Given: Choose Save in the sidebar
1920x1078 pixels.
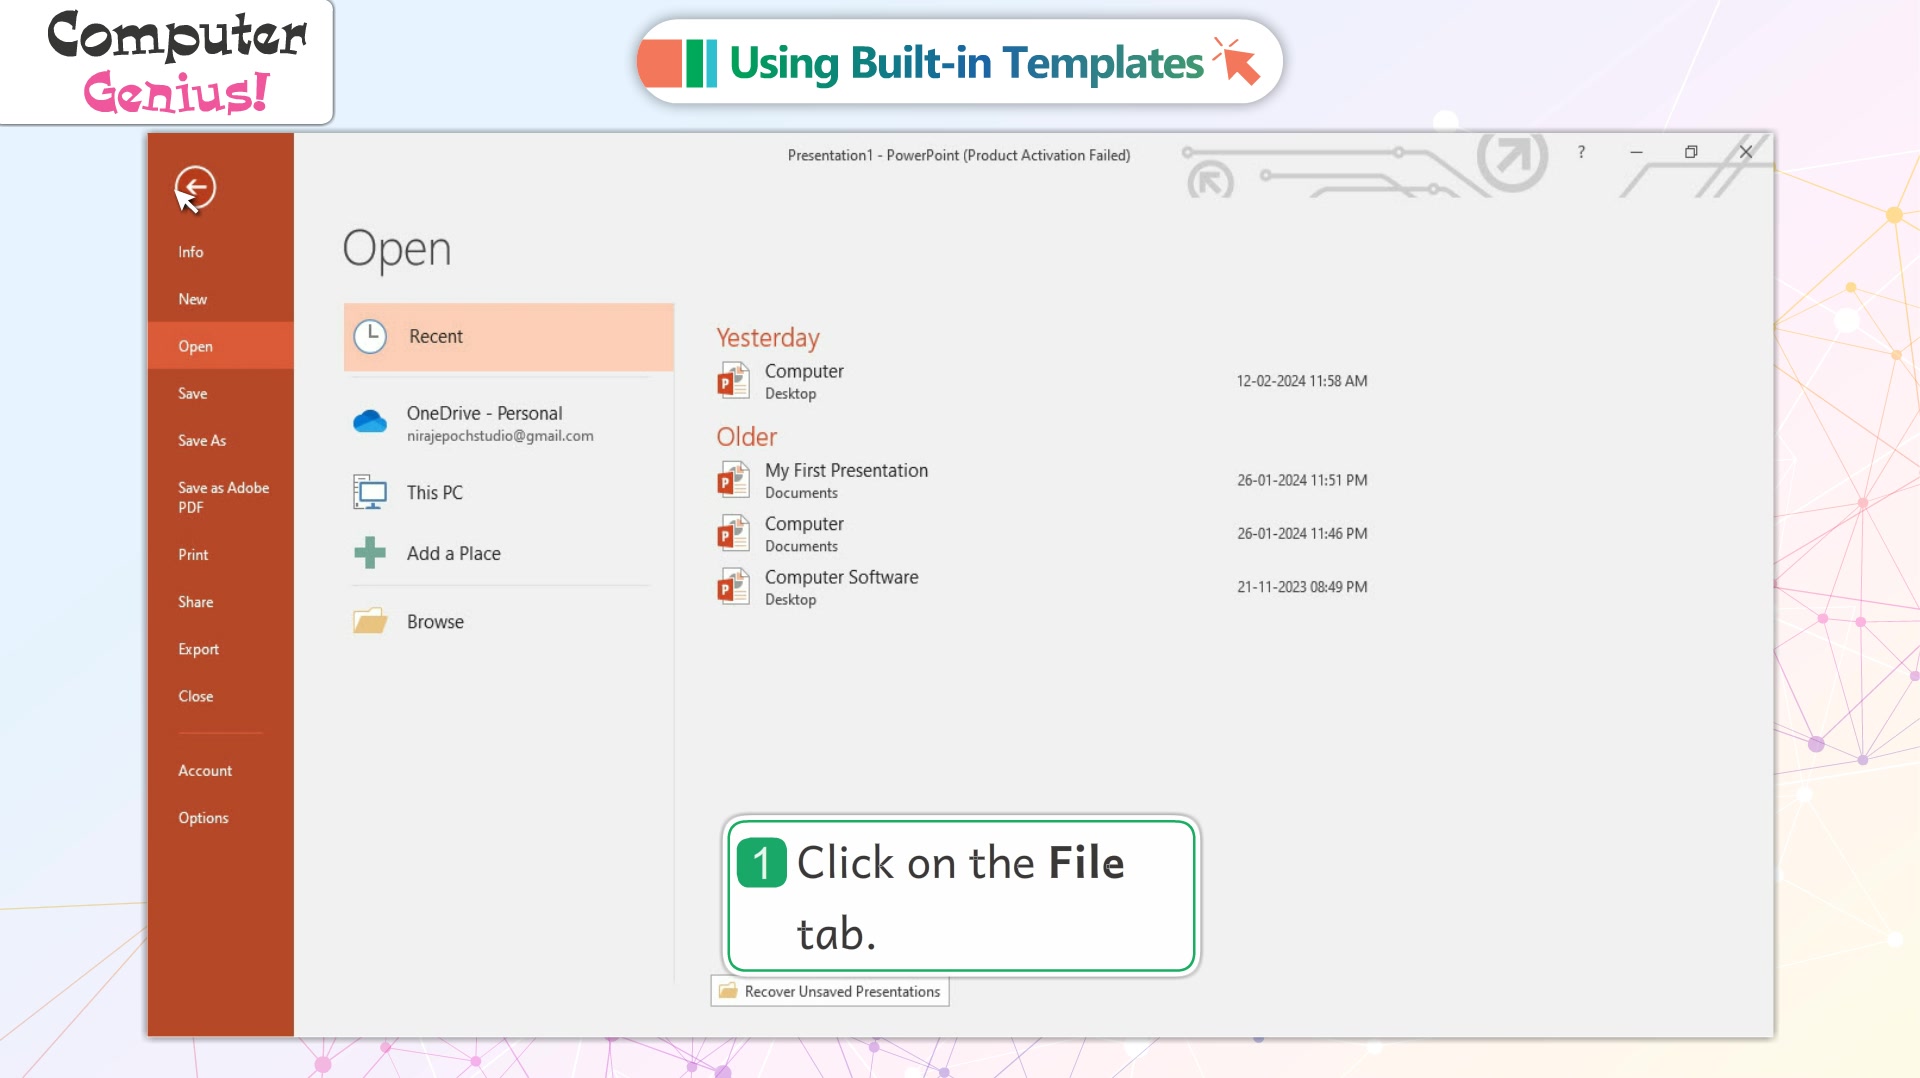Looking at the screenshot, I should coord(192,393).
